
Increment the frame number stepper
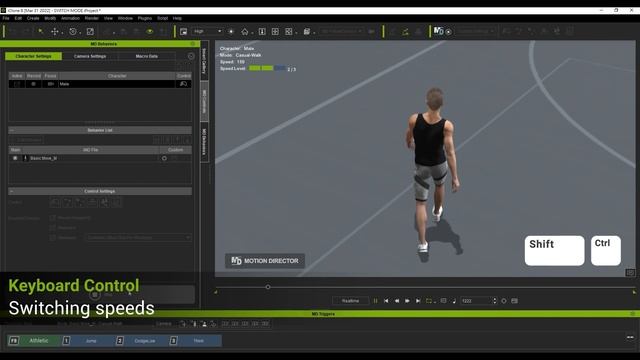point(495,299)
